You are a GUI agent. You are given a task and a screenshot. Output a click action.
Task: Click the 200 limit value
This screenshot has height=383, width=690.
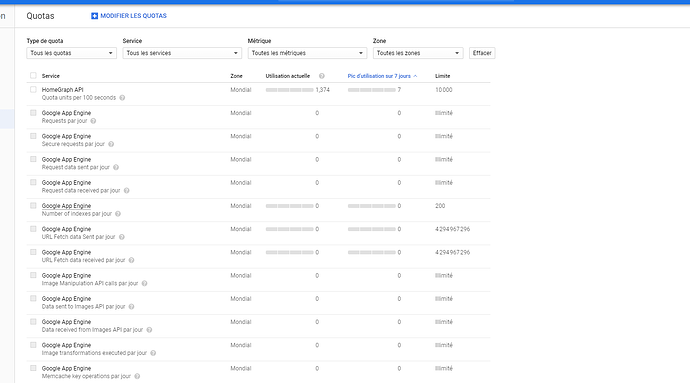click(440, 206)
